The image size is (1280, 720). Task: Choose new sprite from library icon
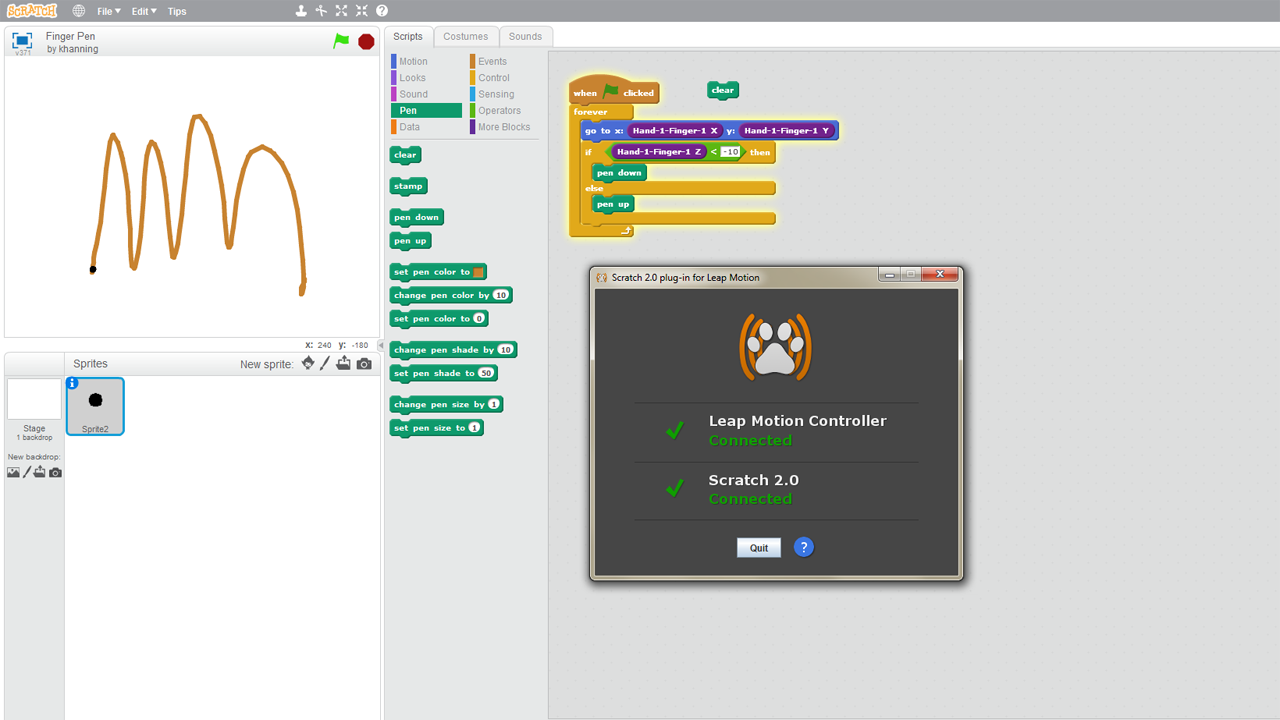click(308, 364)
